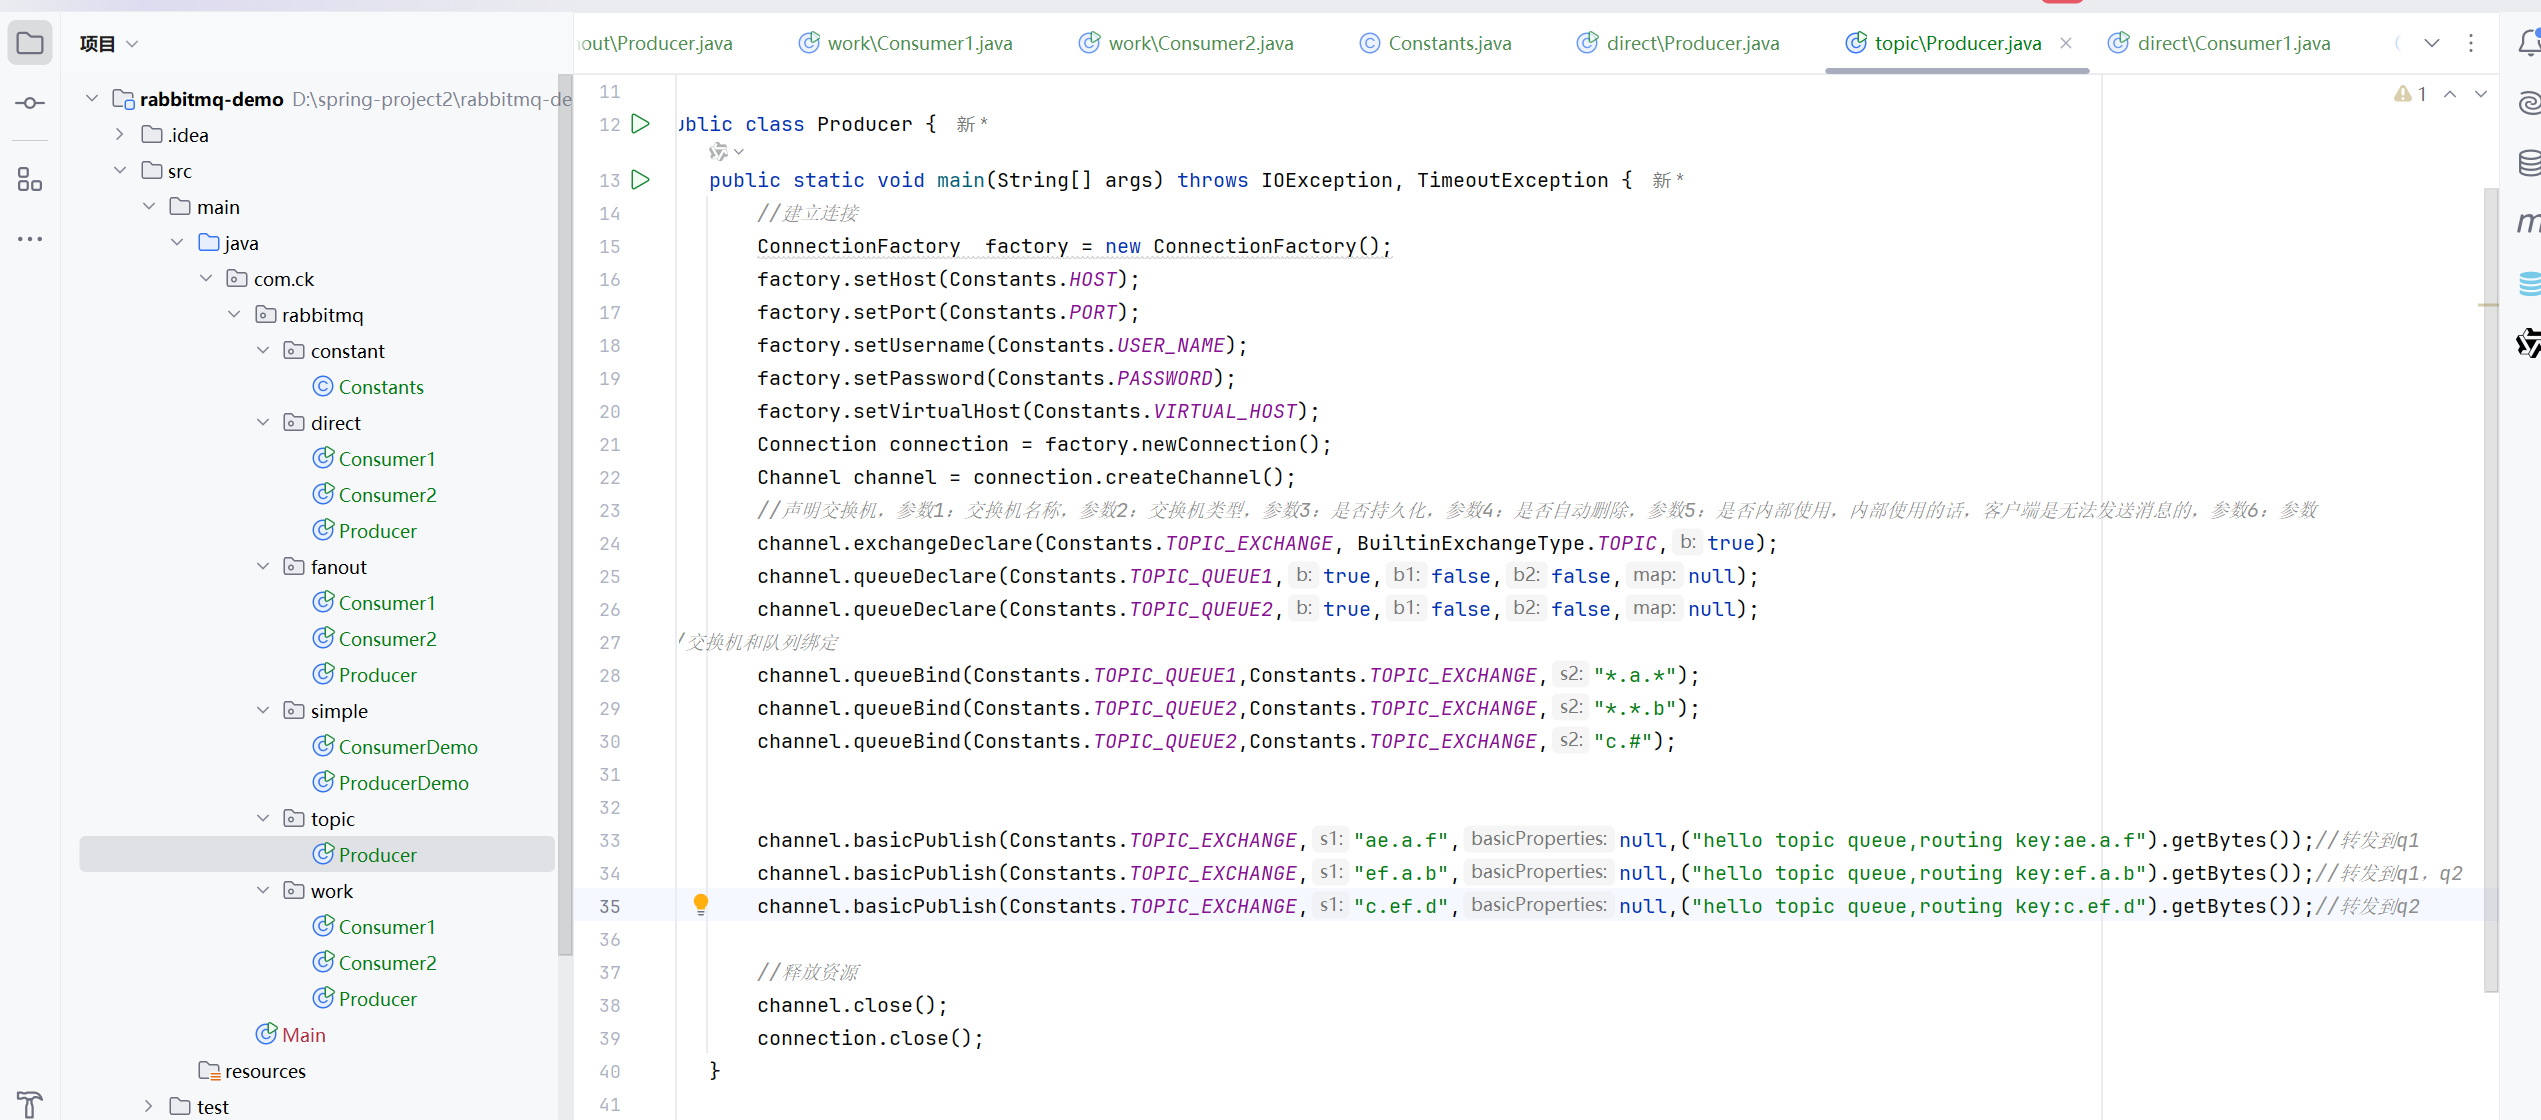Click the Project tool window folder icon
The image size is (2541, 1120).
30,44
